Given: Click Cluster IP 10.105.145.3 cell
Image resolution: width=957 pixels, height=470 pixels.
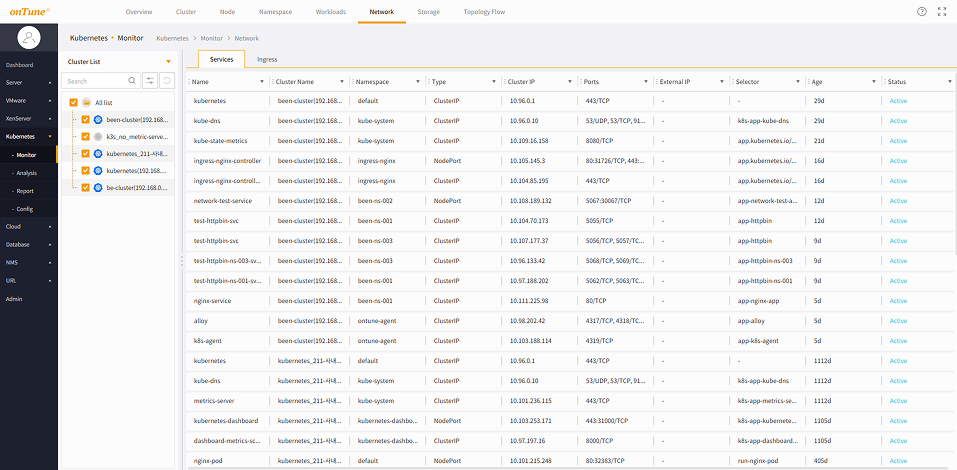Looking at the screenshot, I should 527,161.
